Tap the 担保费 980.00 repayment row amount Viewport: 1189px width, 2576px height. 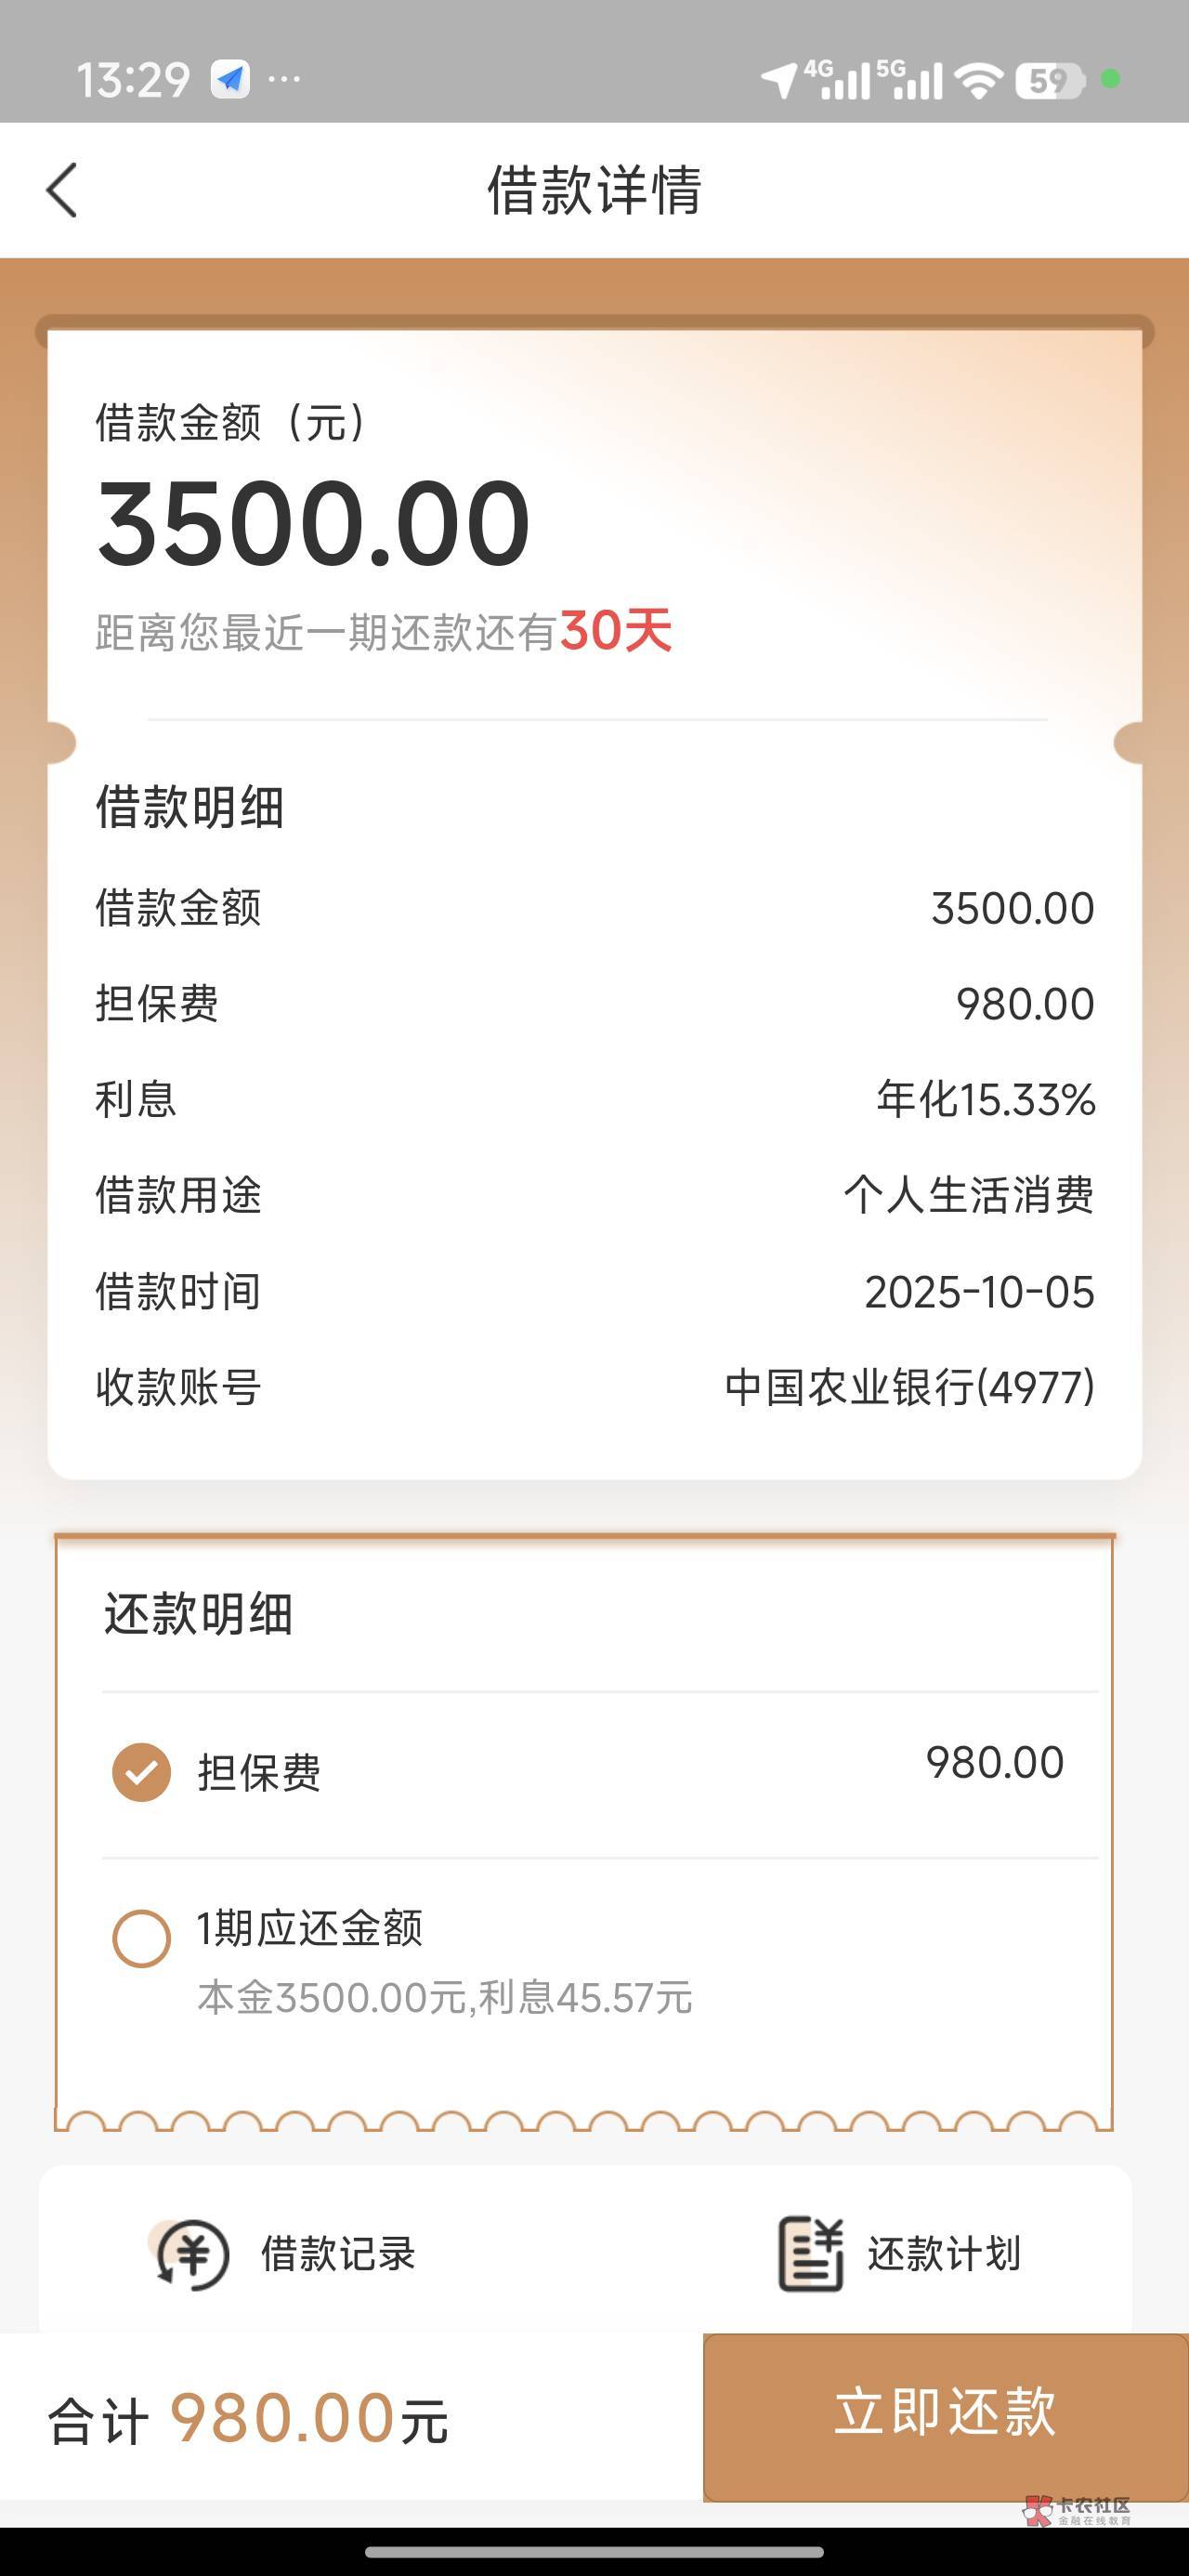tap(994, 1763)
